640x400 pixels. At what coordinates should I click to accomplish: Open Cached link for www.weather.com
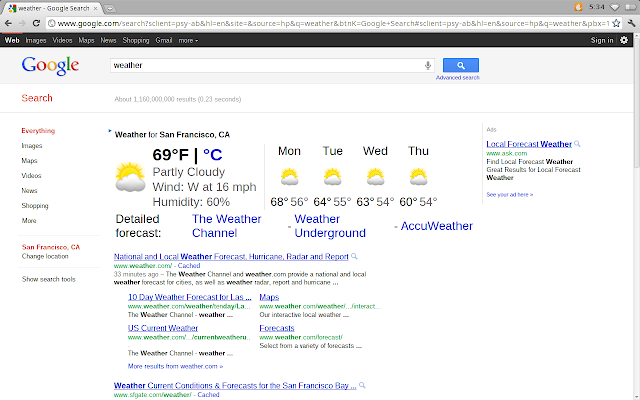(x=189, y=266)
